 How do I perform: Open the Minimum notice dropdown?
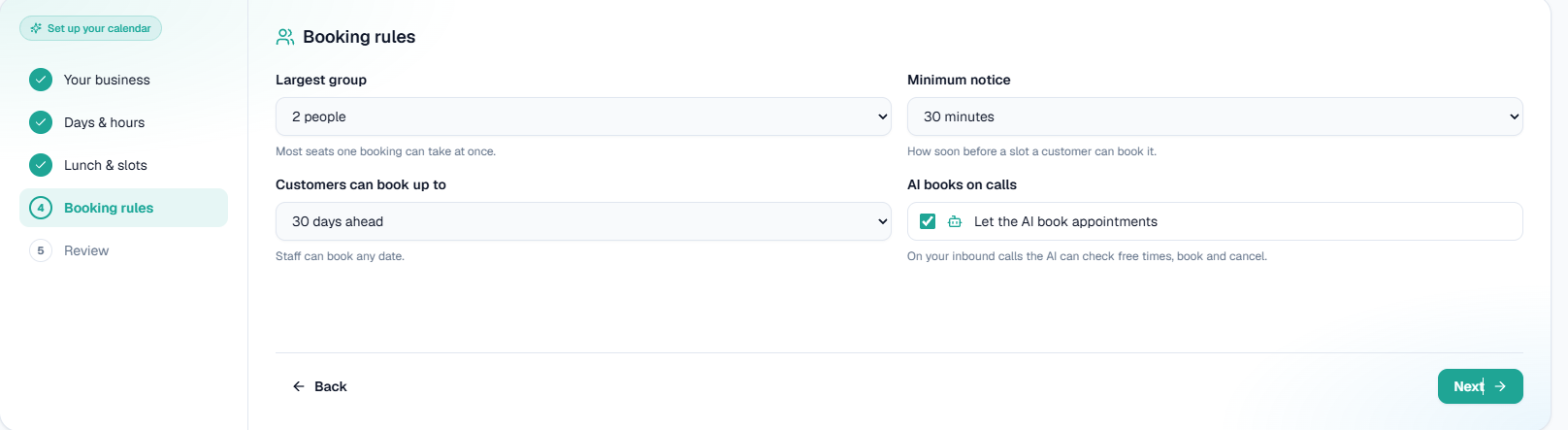click(x=1215, y=116)
